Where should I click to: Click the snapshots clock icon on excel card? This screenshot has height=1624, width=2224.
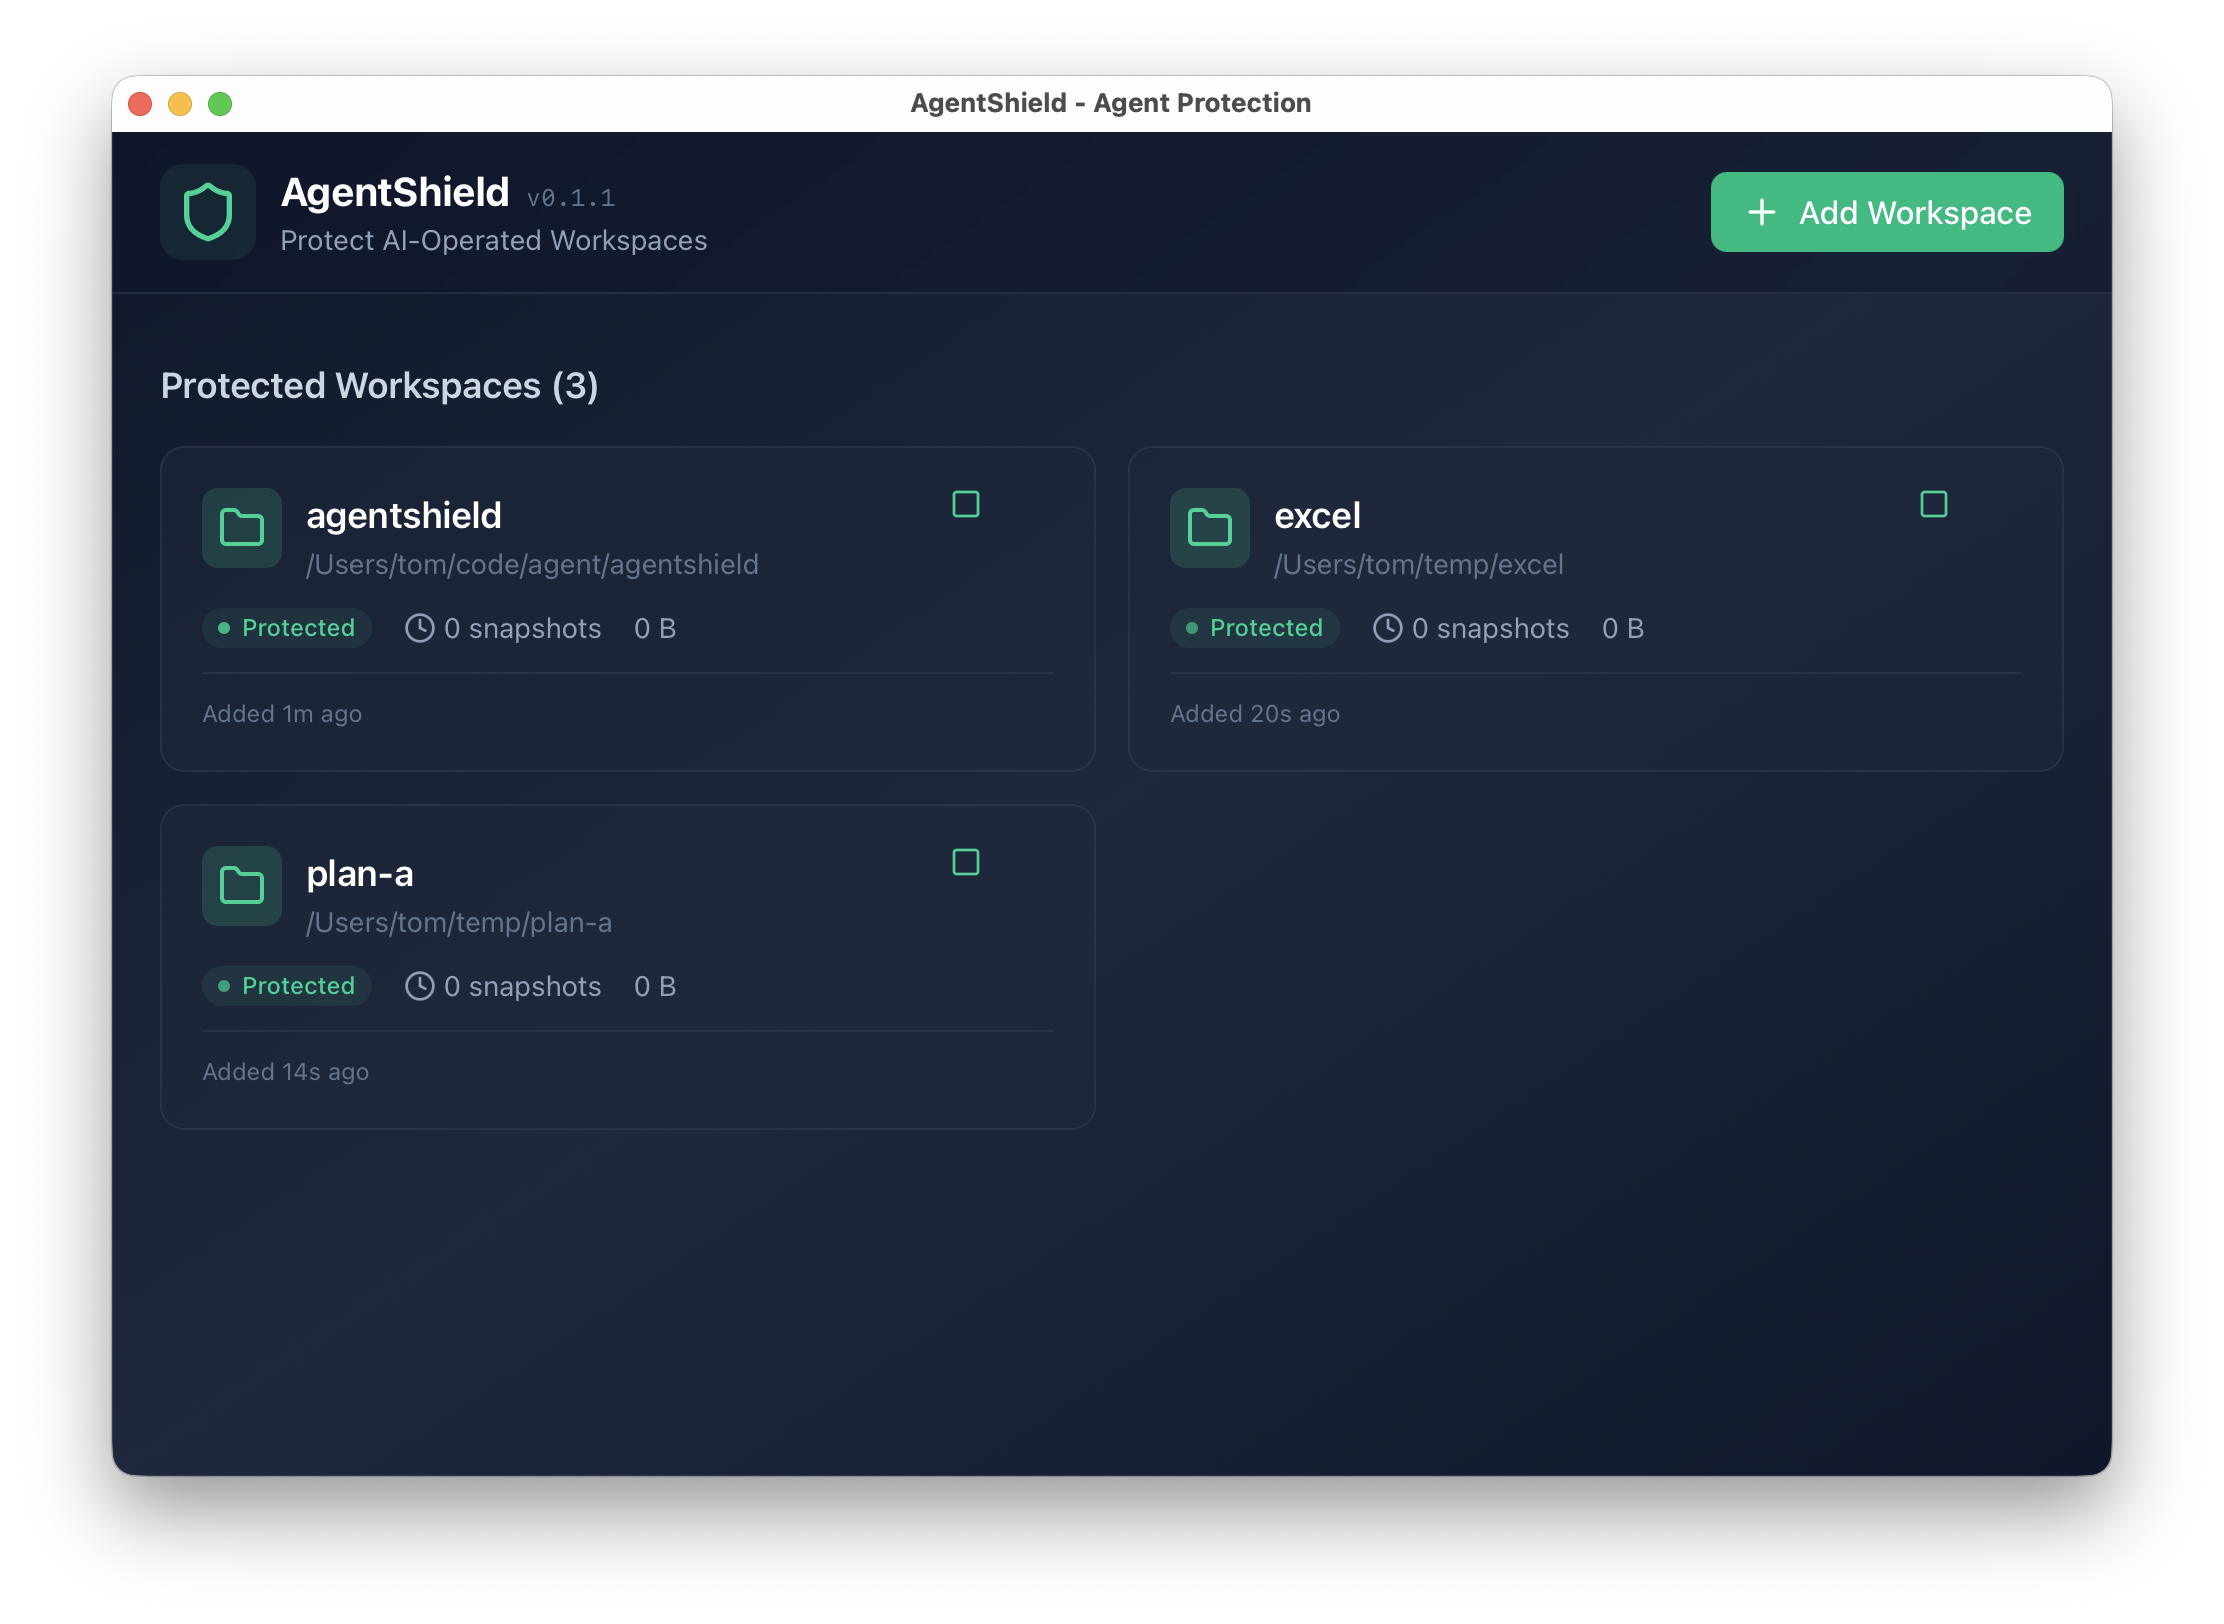click(x=1387, y=628)
